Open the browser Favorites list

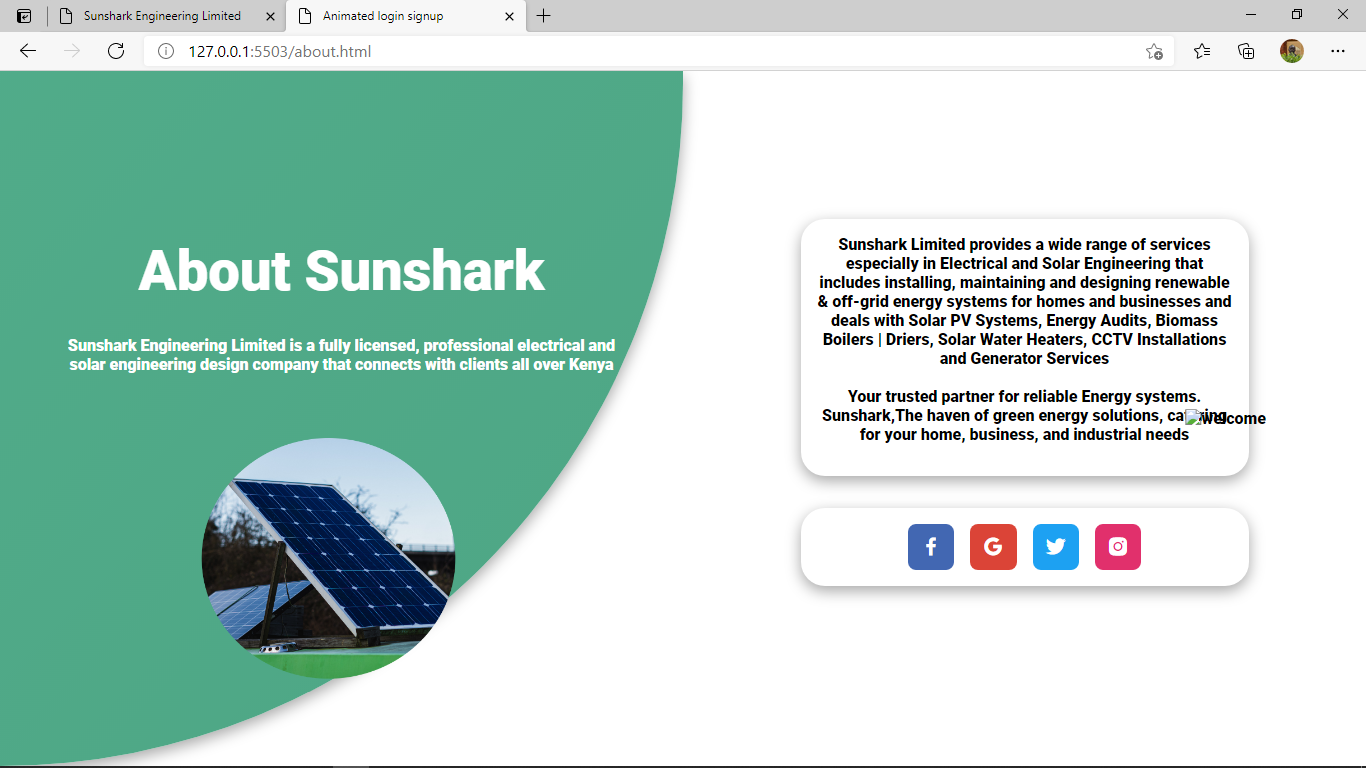click(x=1202, y=51)
